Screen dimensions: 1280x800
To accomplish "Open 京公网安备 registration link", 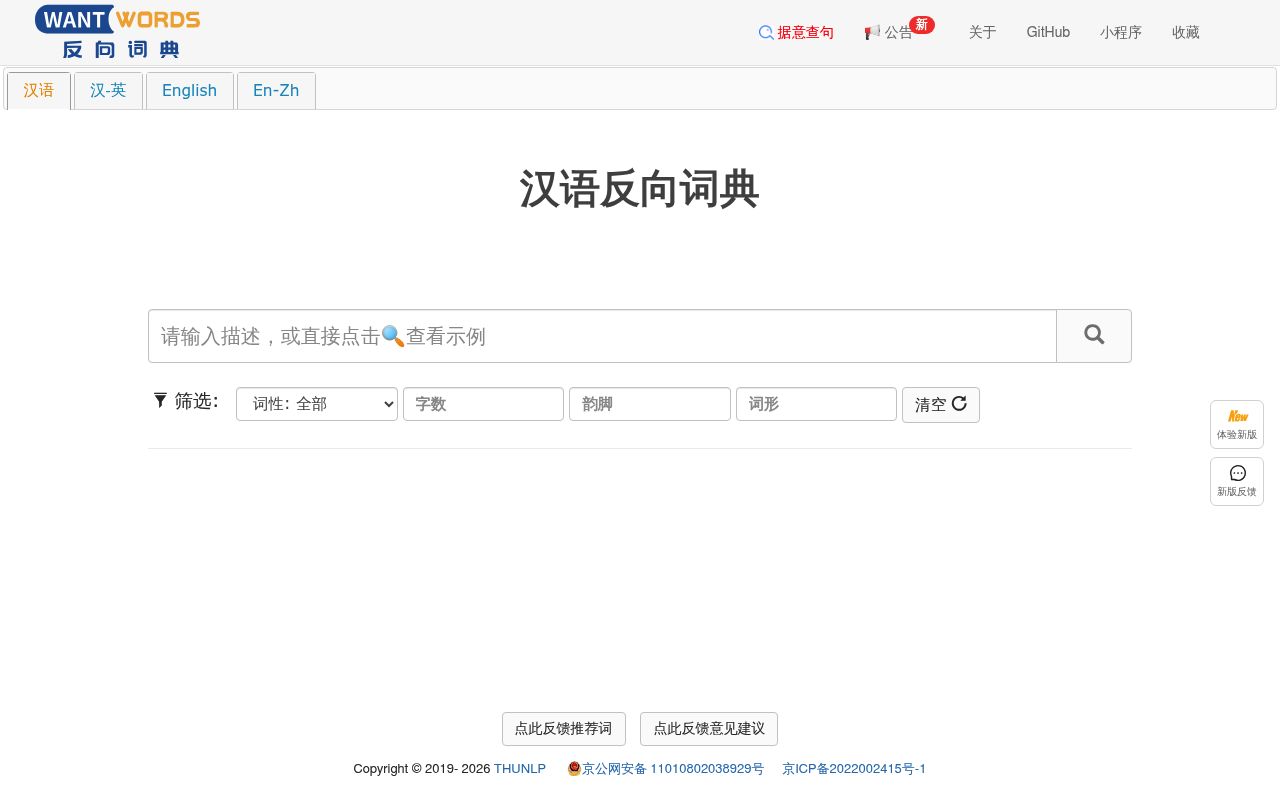I will click(x=666, y=769).
